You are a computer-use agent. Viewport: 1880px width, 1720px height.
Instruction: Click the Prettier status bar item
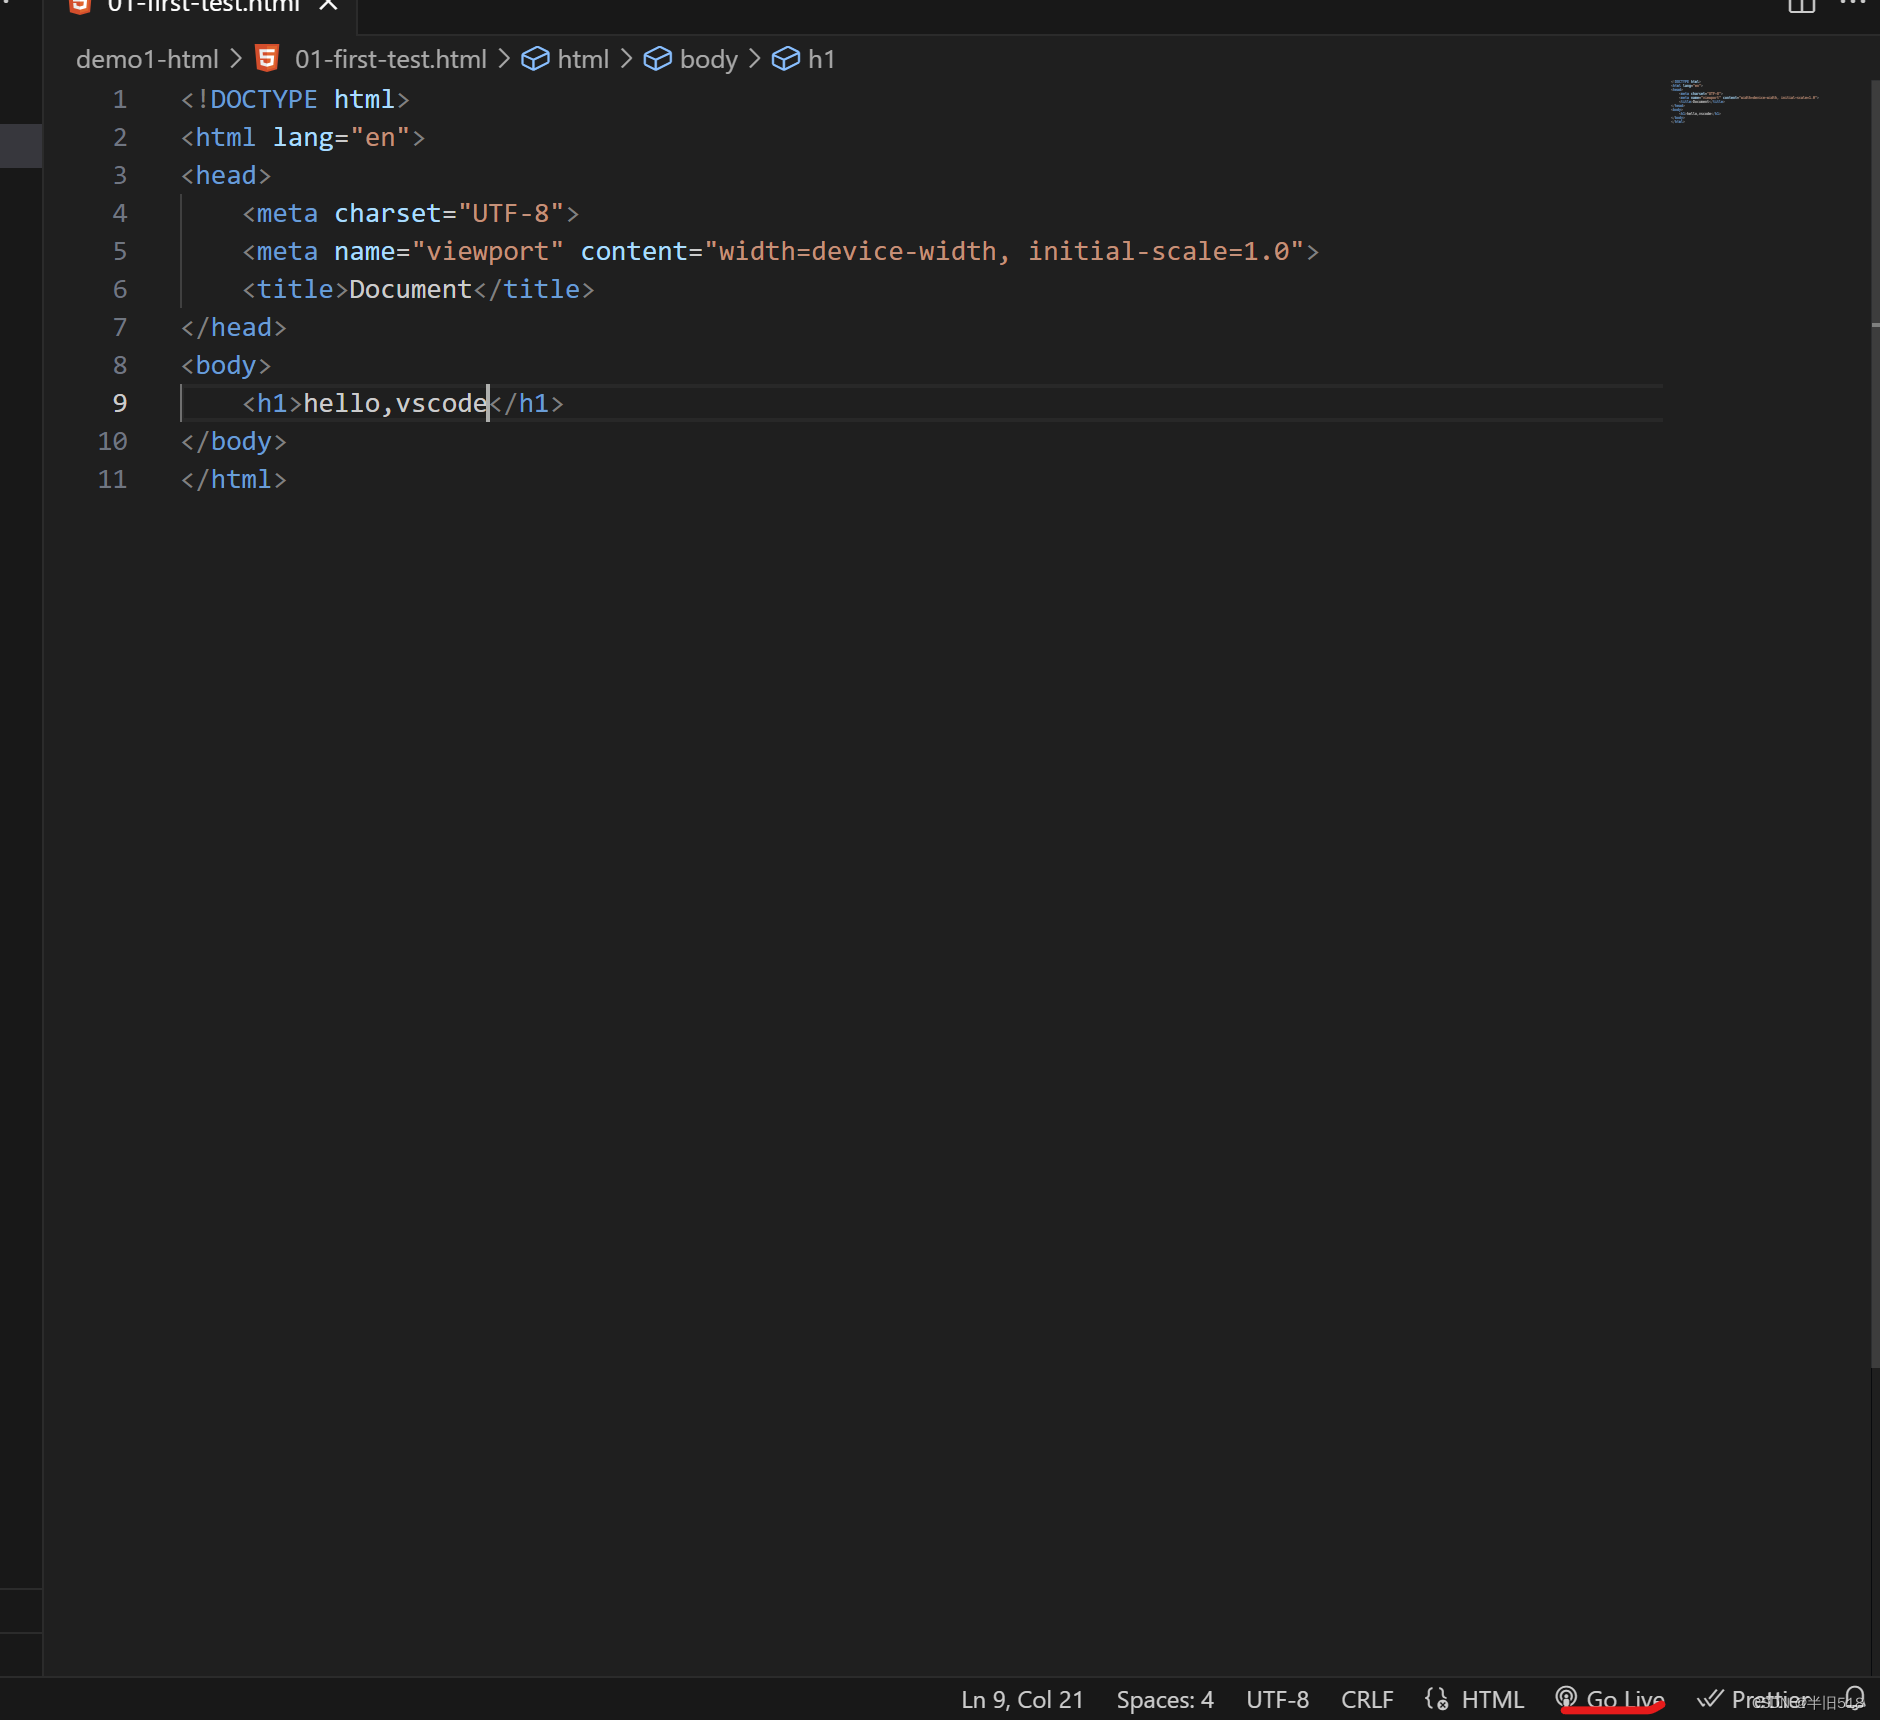(1755, 1699)
